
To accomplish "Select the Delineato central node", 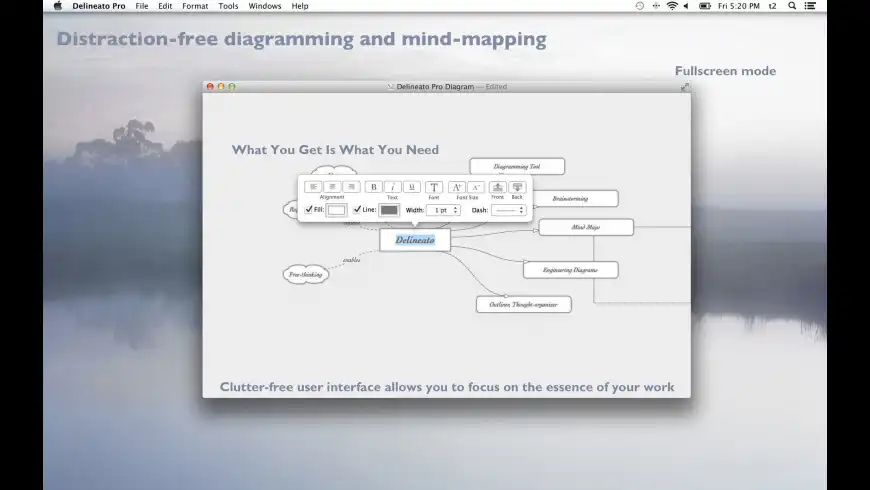I will [415, 240].
